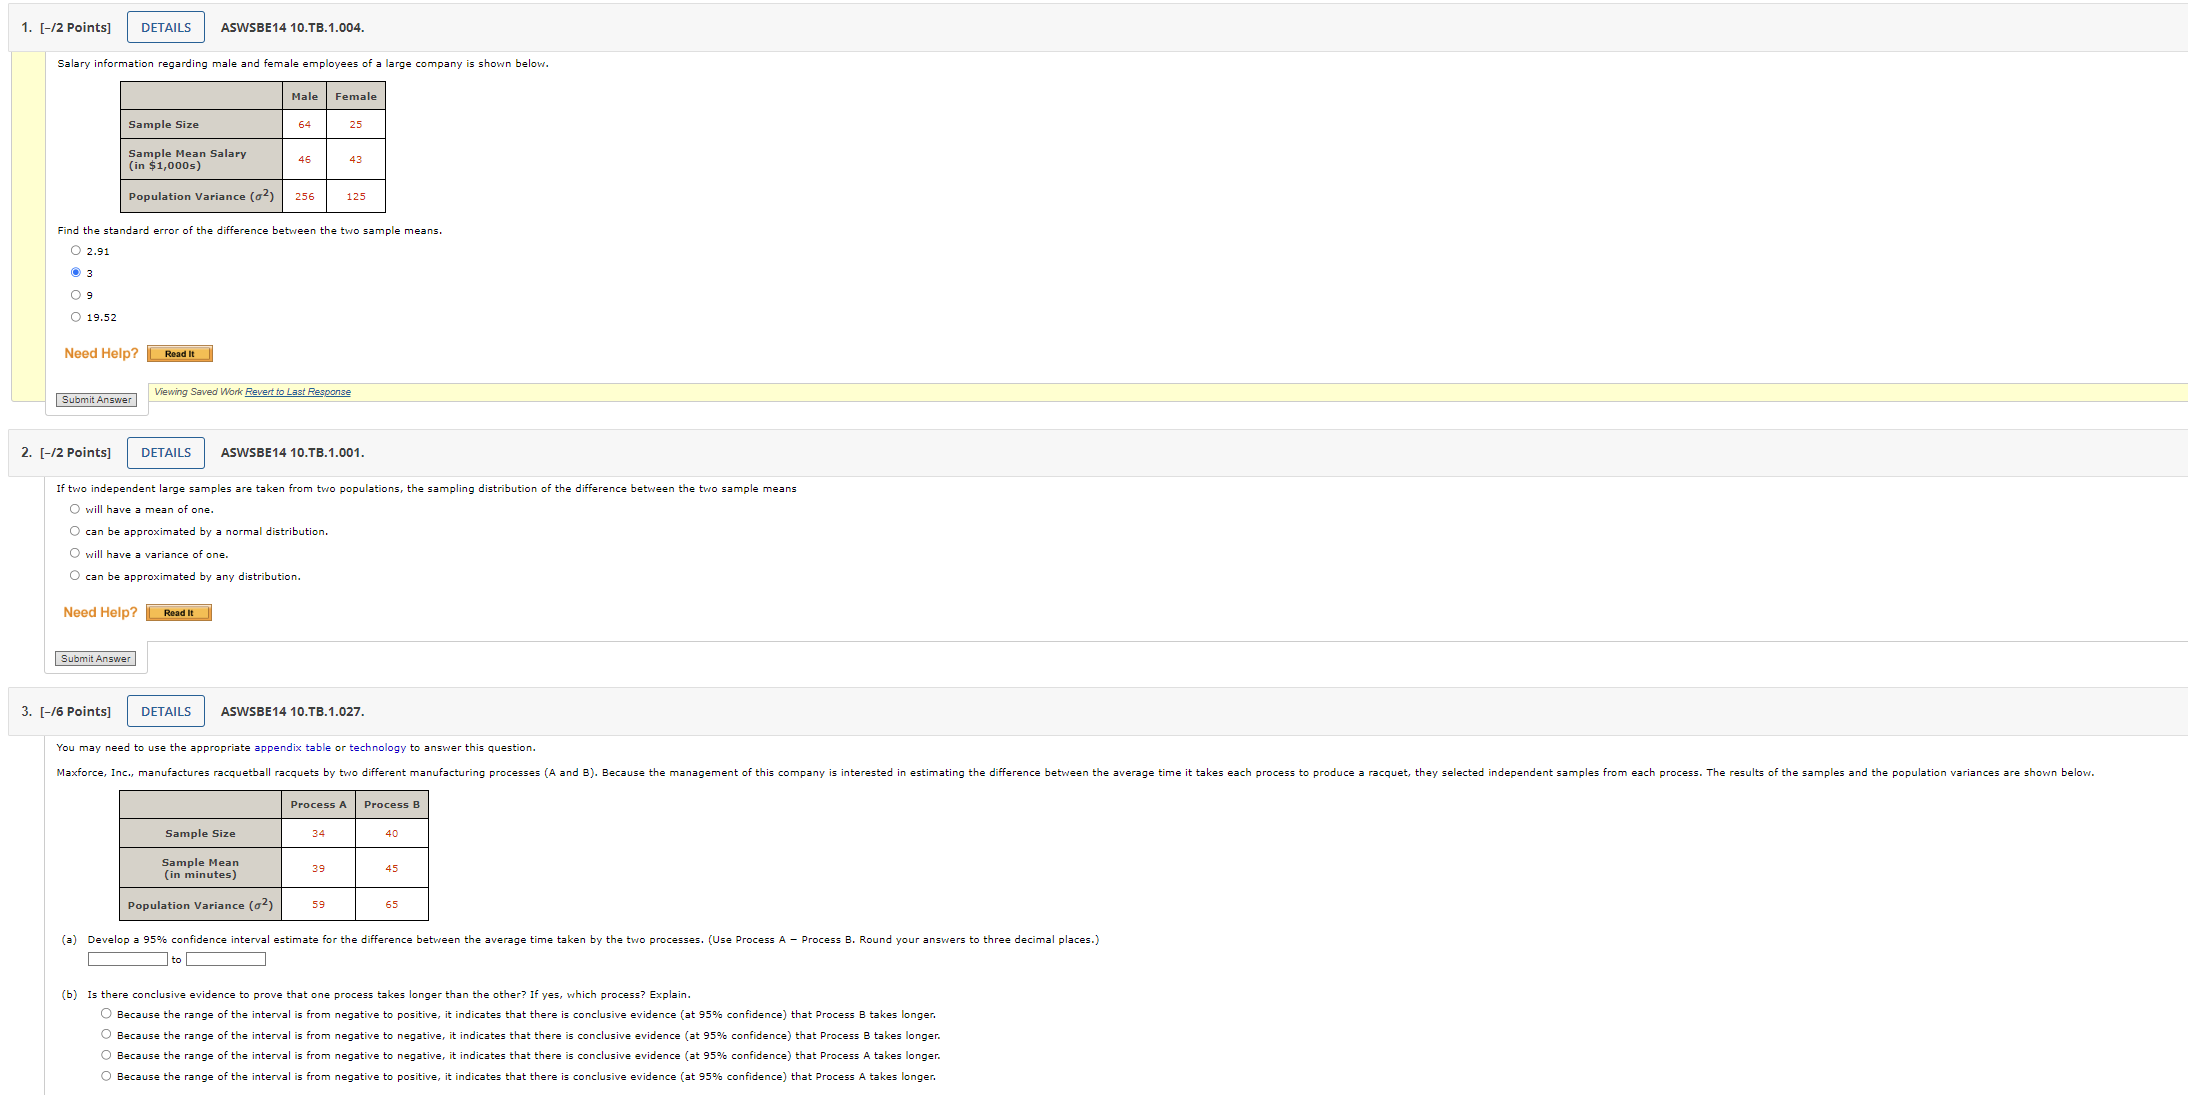This screenshot has width=2188, height=1095.
Task: Click the lower bound confidence interval field
Action: [128, 960]
